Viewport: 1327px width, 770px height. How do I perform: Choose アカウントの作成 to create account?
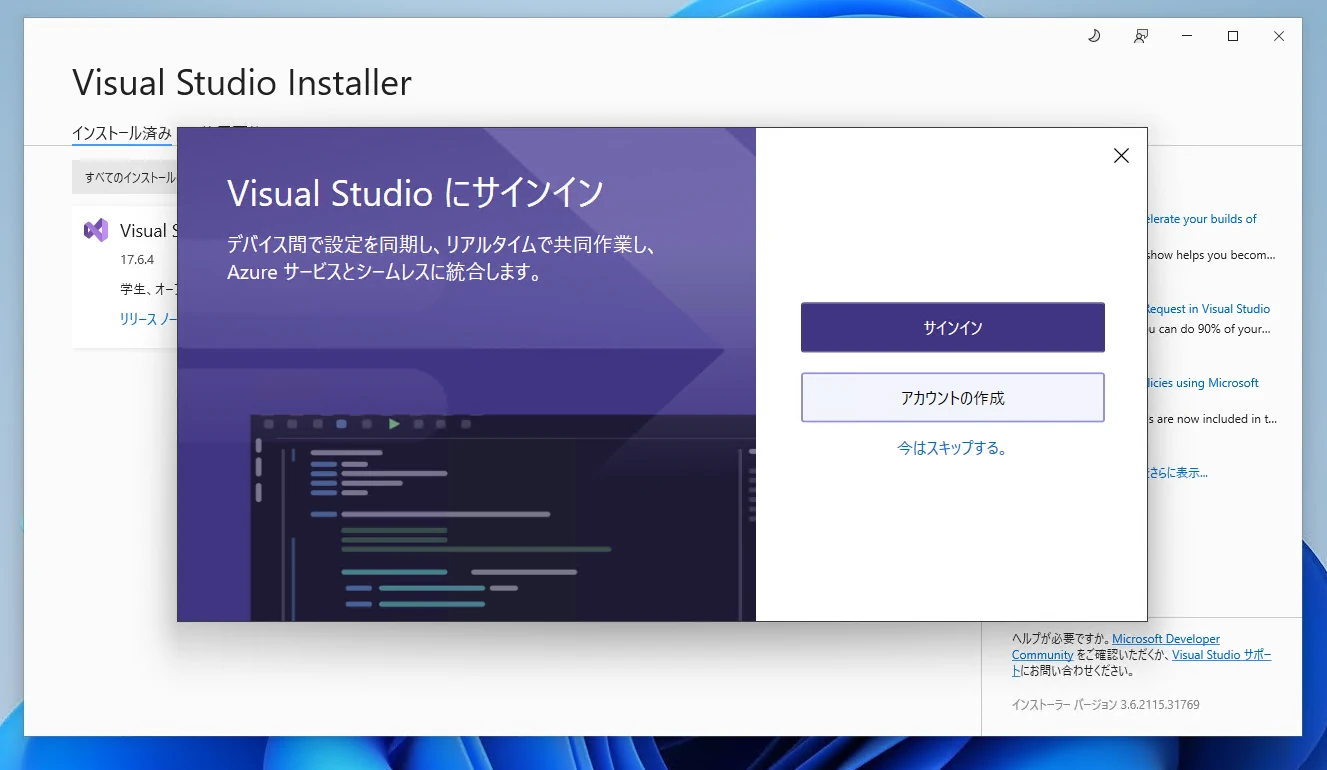point(952,398)
